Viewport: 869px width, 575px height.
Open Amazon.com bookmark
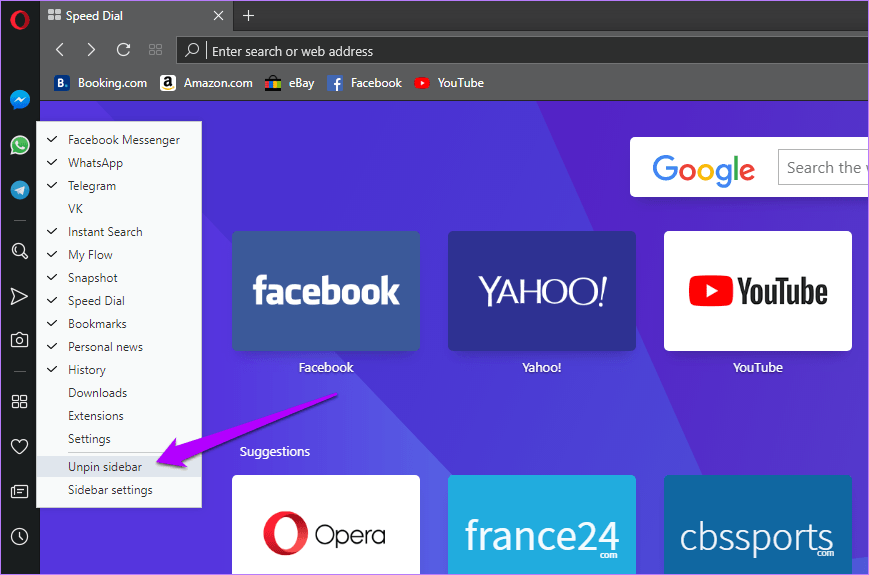pyautogui.click(x=206, y=83)
